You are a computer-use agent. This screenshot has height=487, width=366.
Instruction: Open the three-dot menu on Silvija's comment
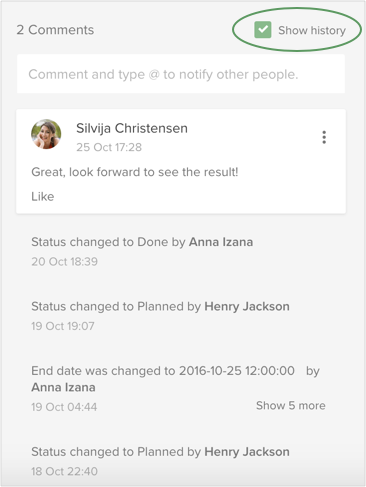click(x=324, y=137)
